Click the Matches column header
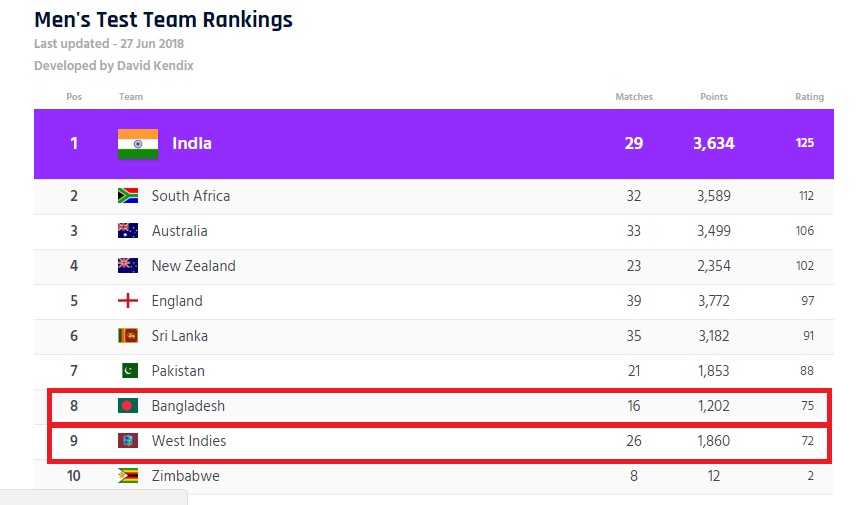The image size is (857, 505). click(634, 97)
